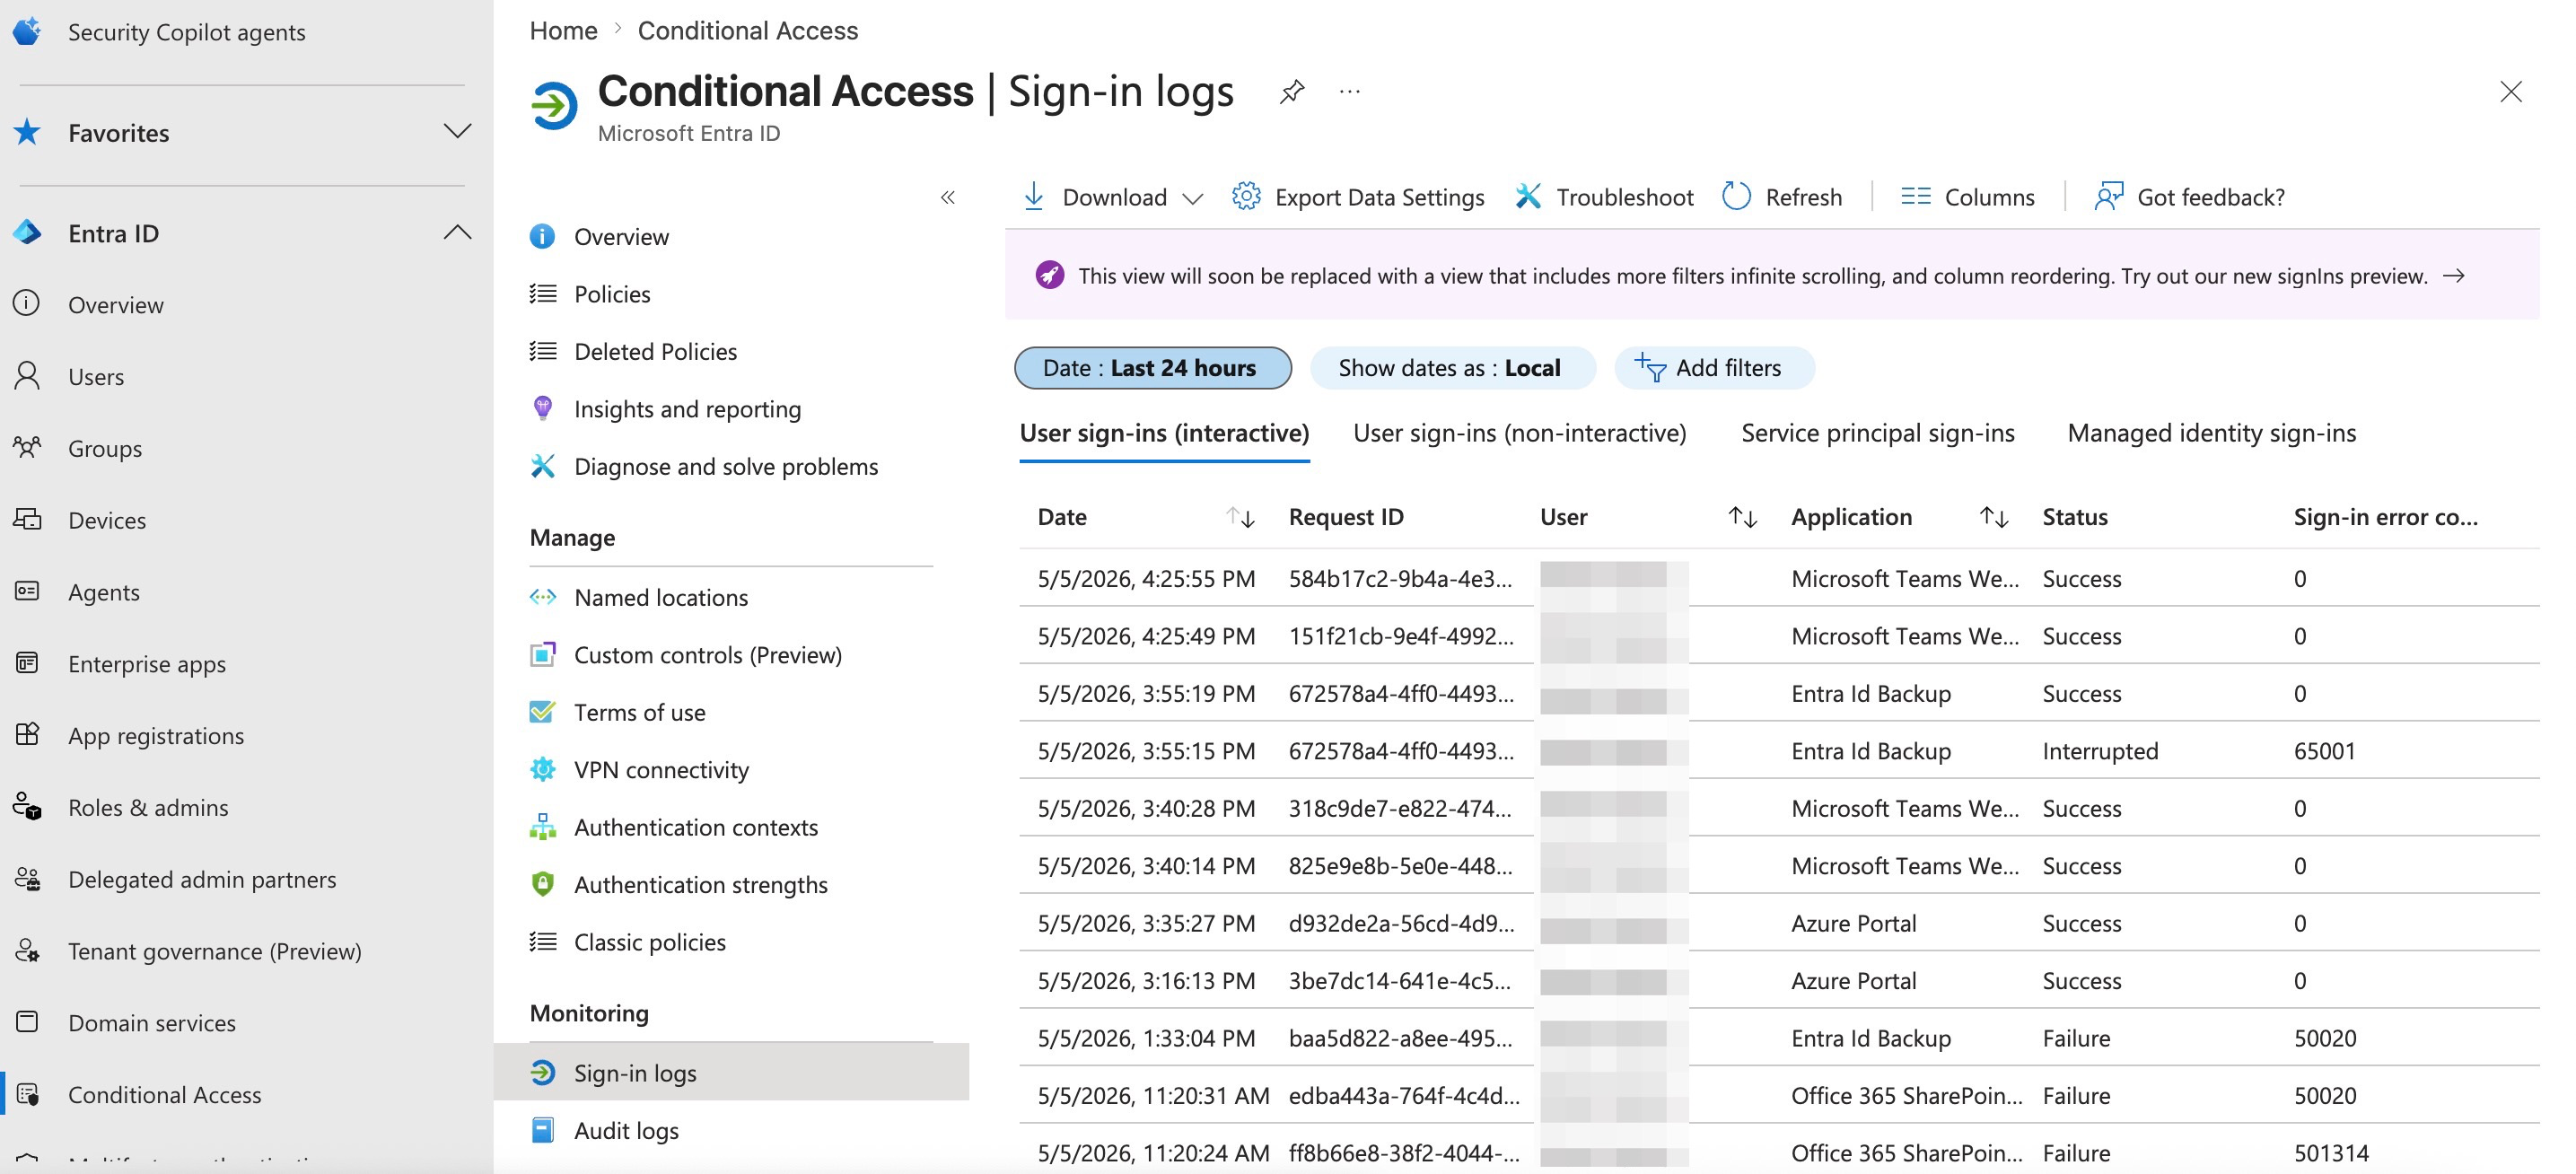Expand the Favorites section
The width and height of the screenshot is (2576, 1174).
[457, 132]
